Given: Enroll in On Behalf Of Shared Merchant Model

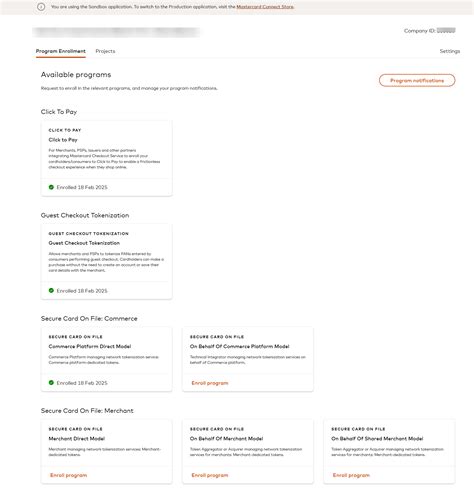Looking at the screenshot, I should click(351, 475).
